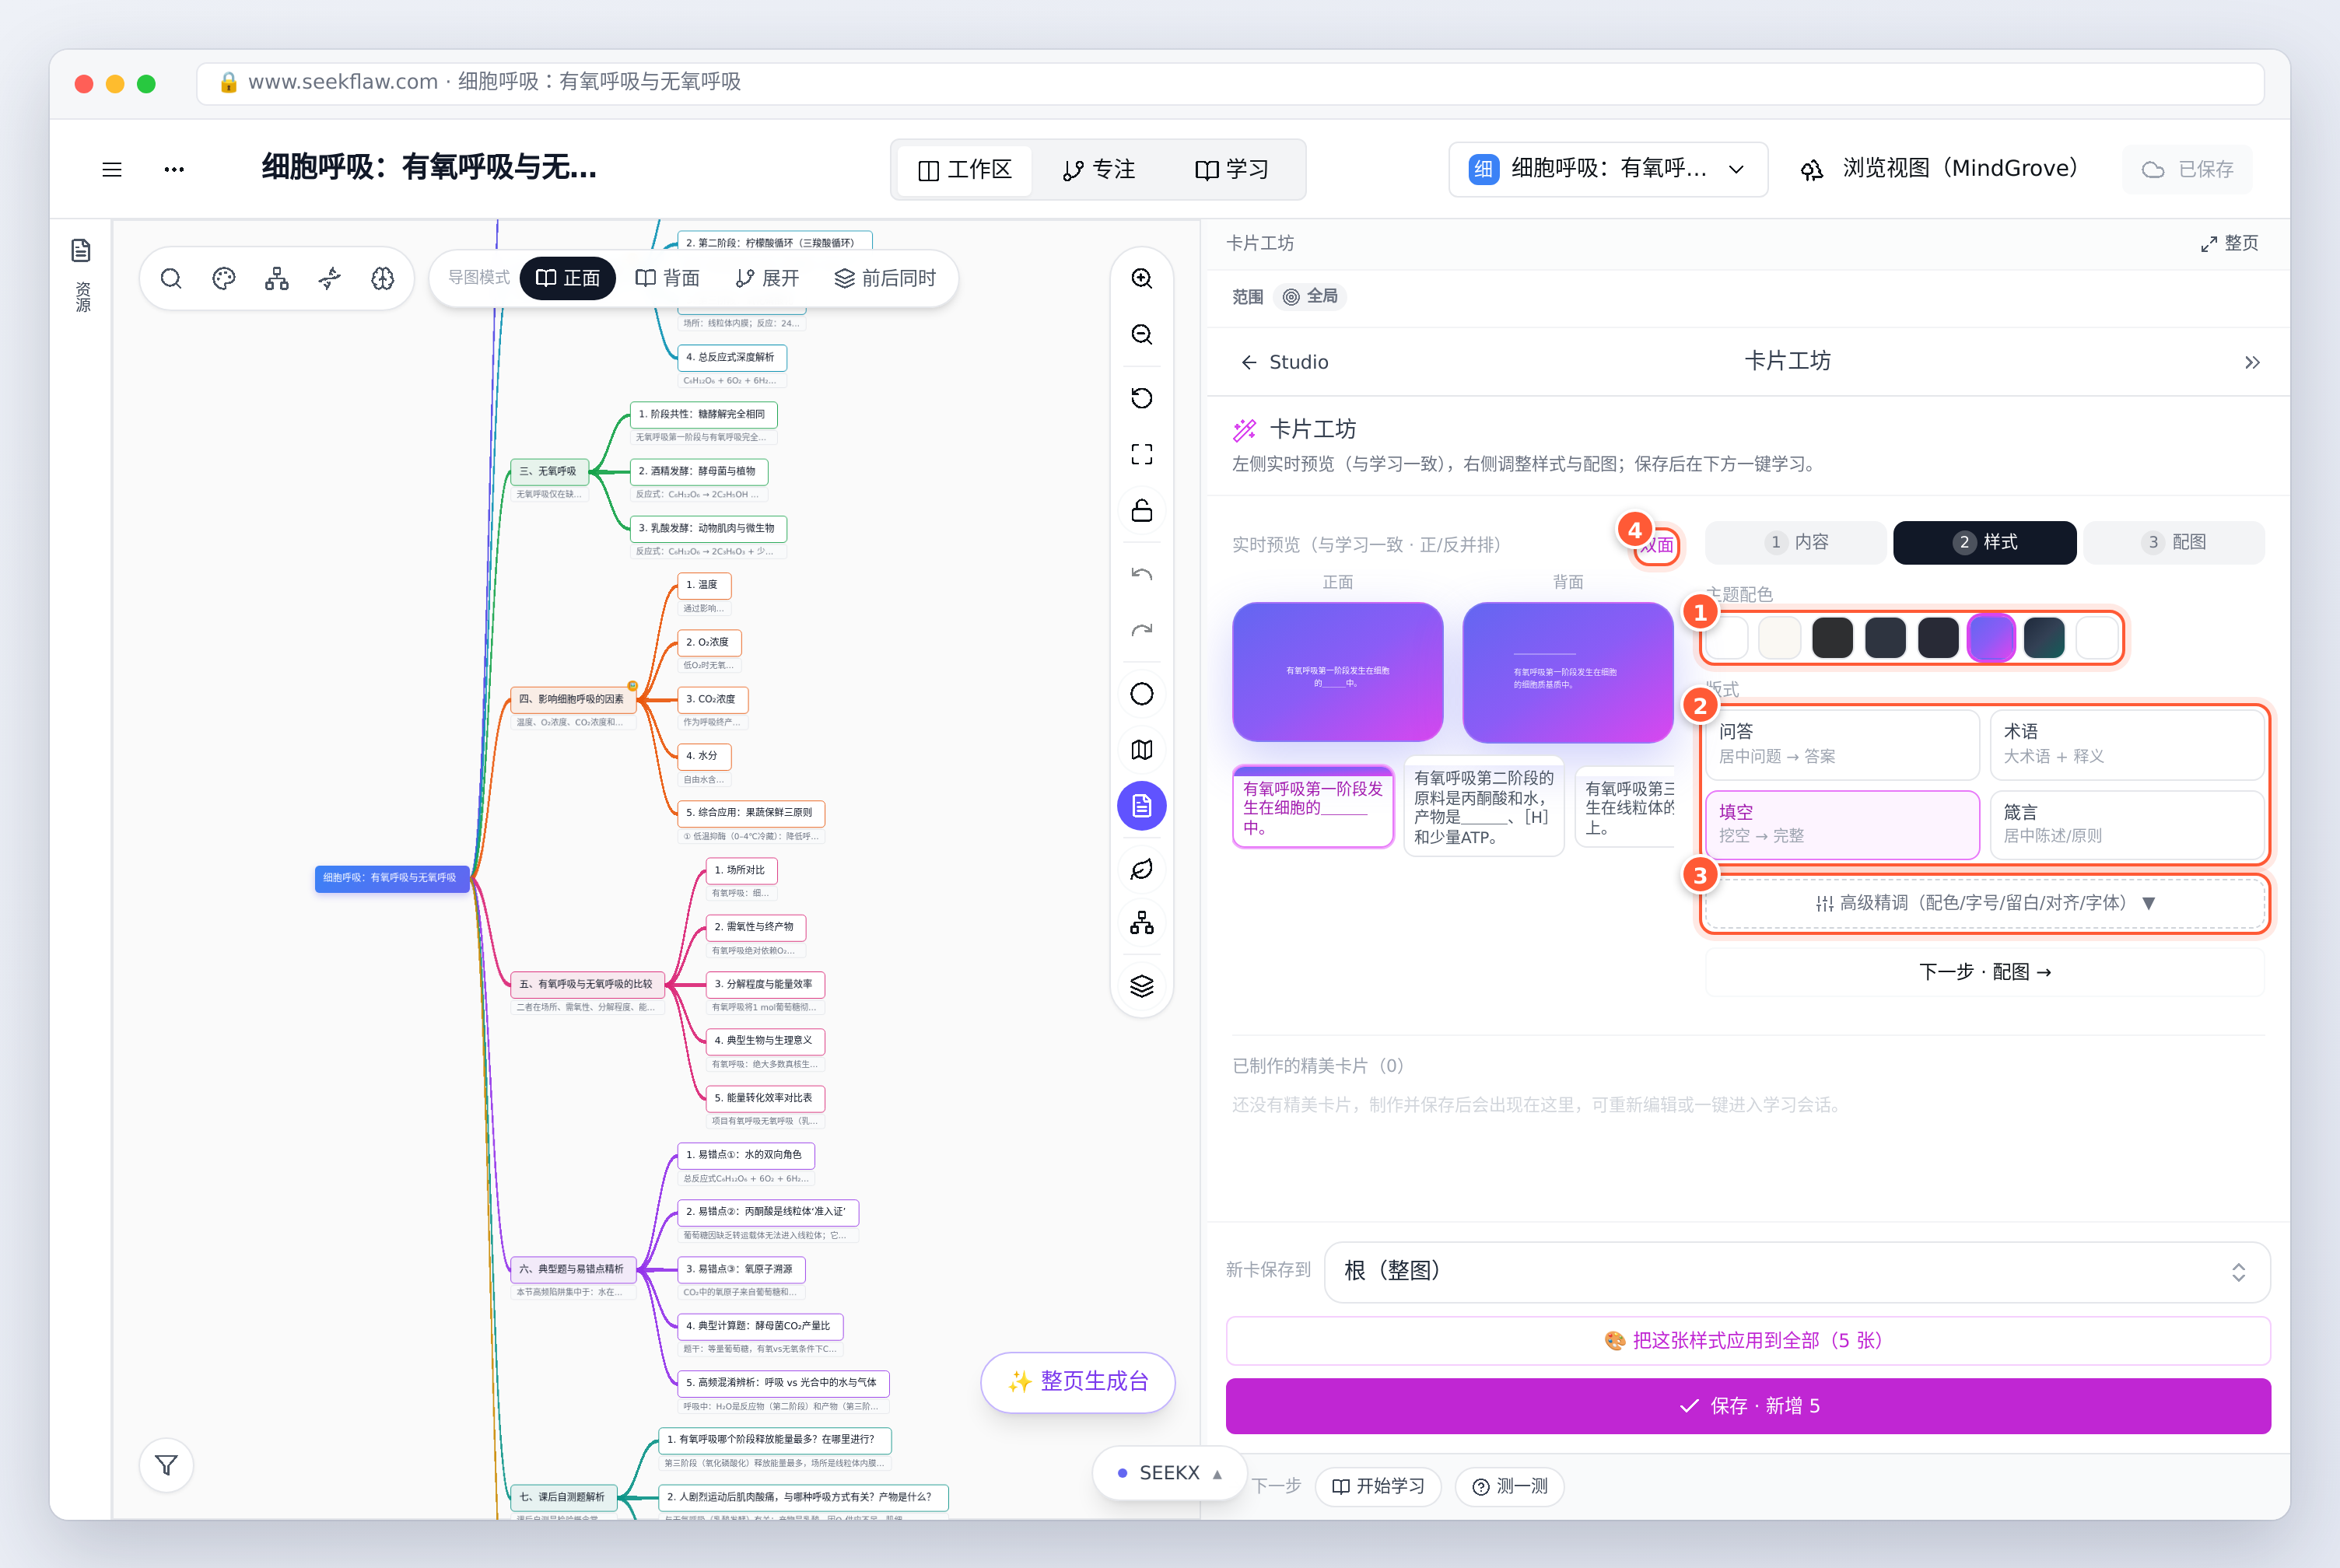Zoom in on the mind map
The image size is (2340, 1568).
[x=1141, y=278]
